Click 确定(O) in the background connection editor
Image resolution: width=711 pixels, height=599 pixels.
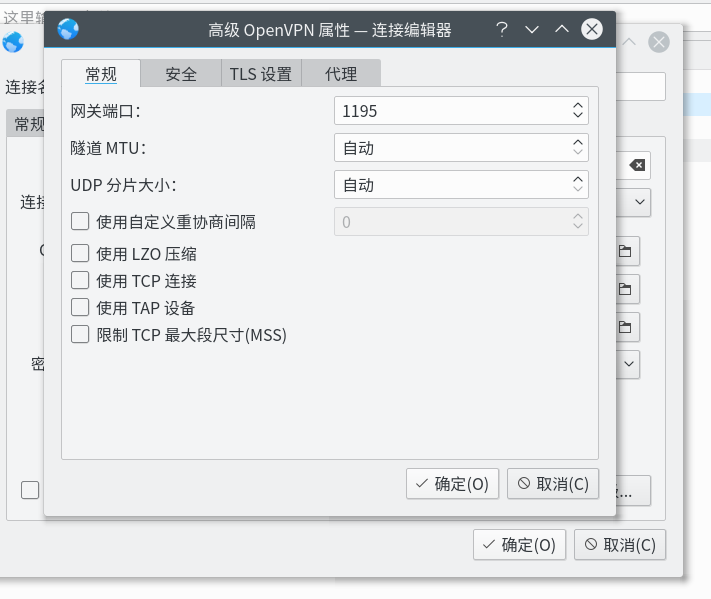tap(520, 545)
